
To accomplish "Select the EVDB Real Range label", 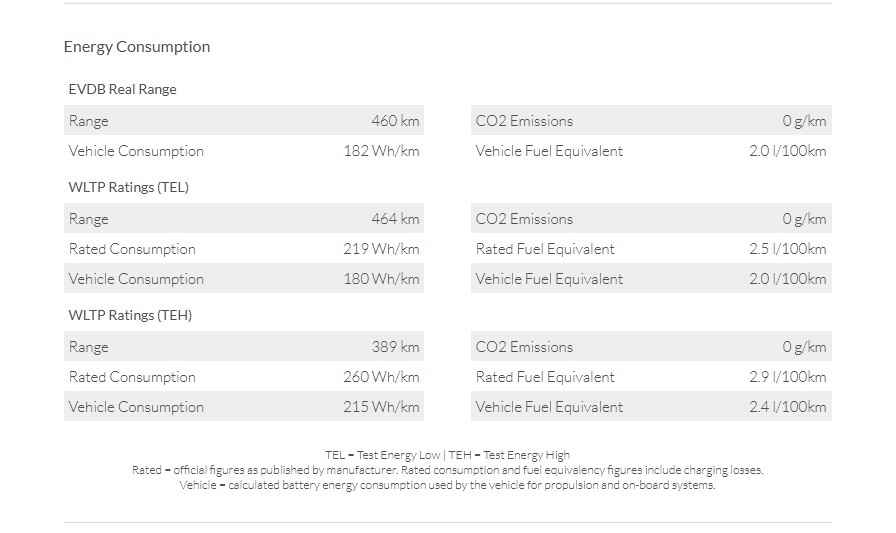I will [122, 89].
